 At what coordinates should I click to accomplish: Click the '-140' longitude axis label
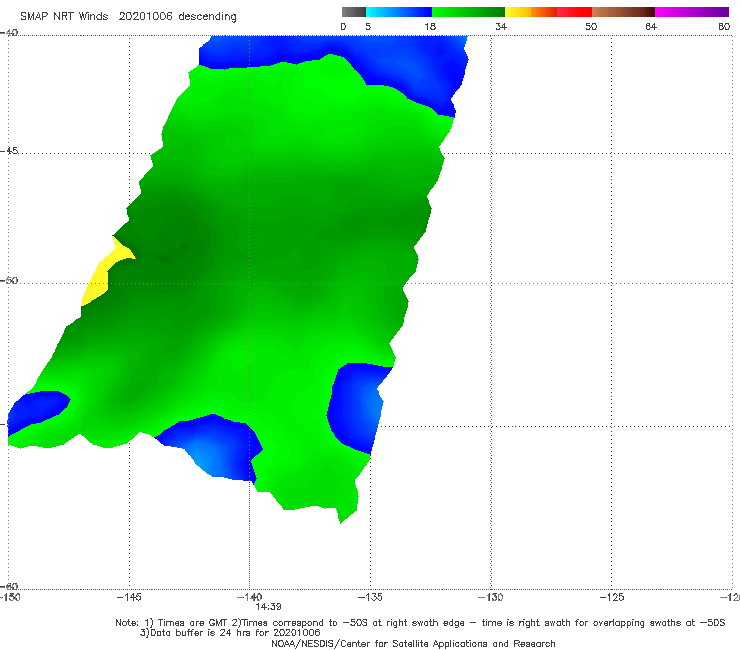(249, 597)
